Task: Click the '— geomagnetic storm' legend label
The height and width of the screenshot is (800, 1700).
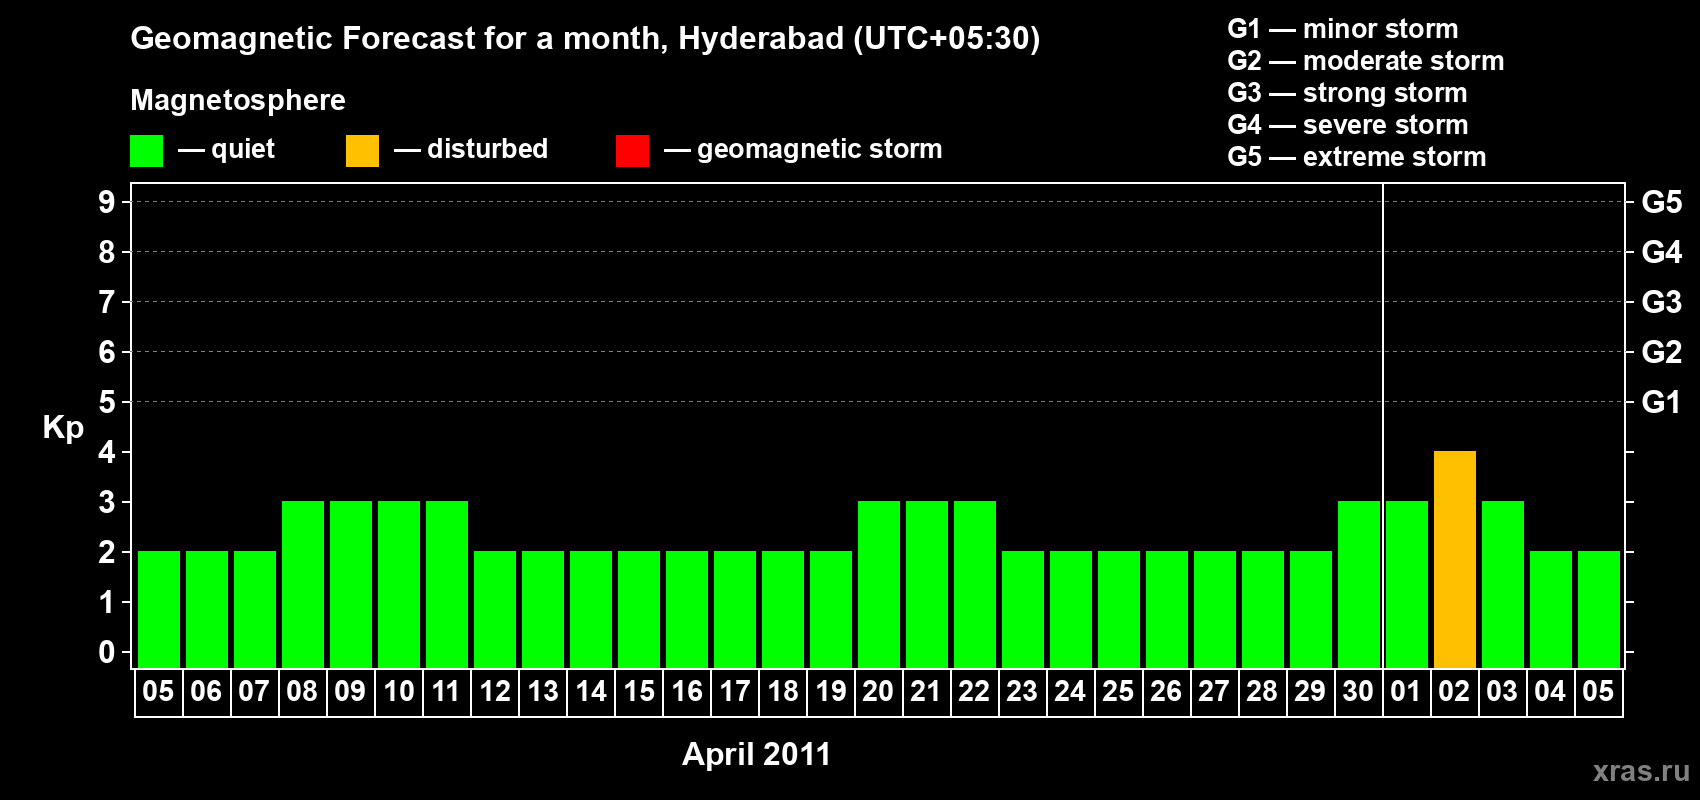Action: pyautogui.click(x=803, y=149)
